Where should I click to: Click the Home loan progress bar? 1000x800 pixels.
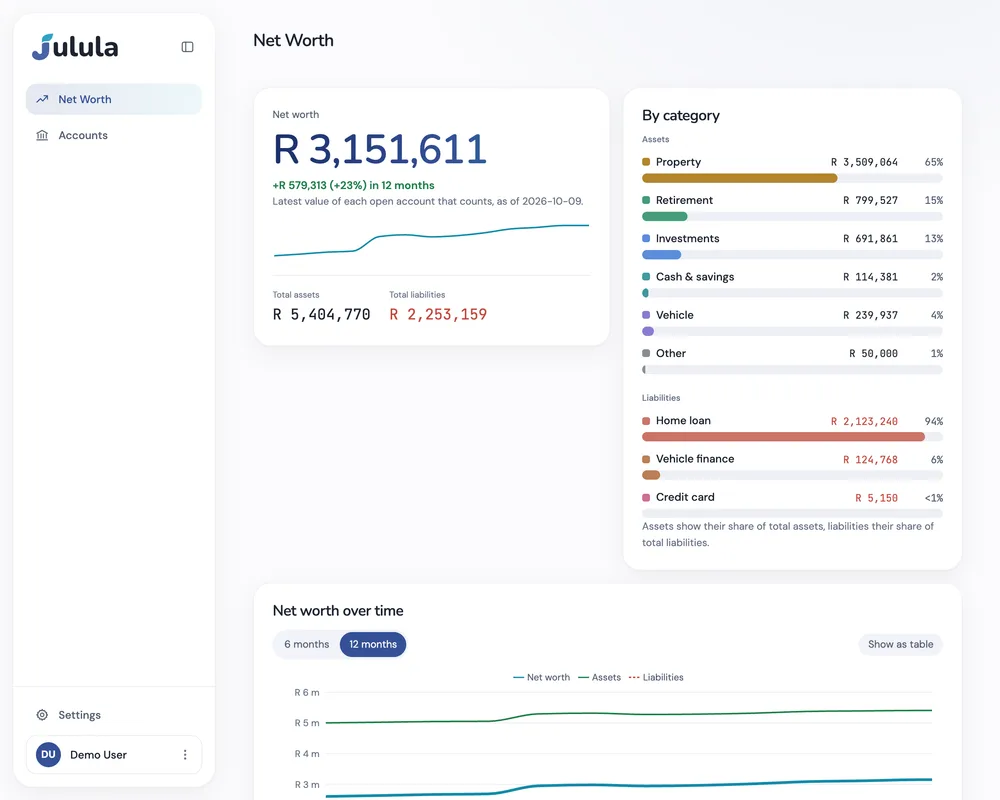click(792, 437)
